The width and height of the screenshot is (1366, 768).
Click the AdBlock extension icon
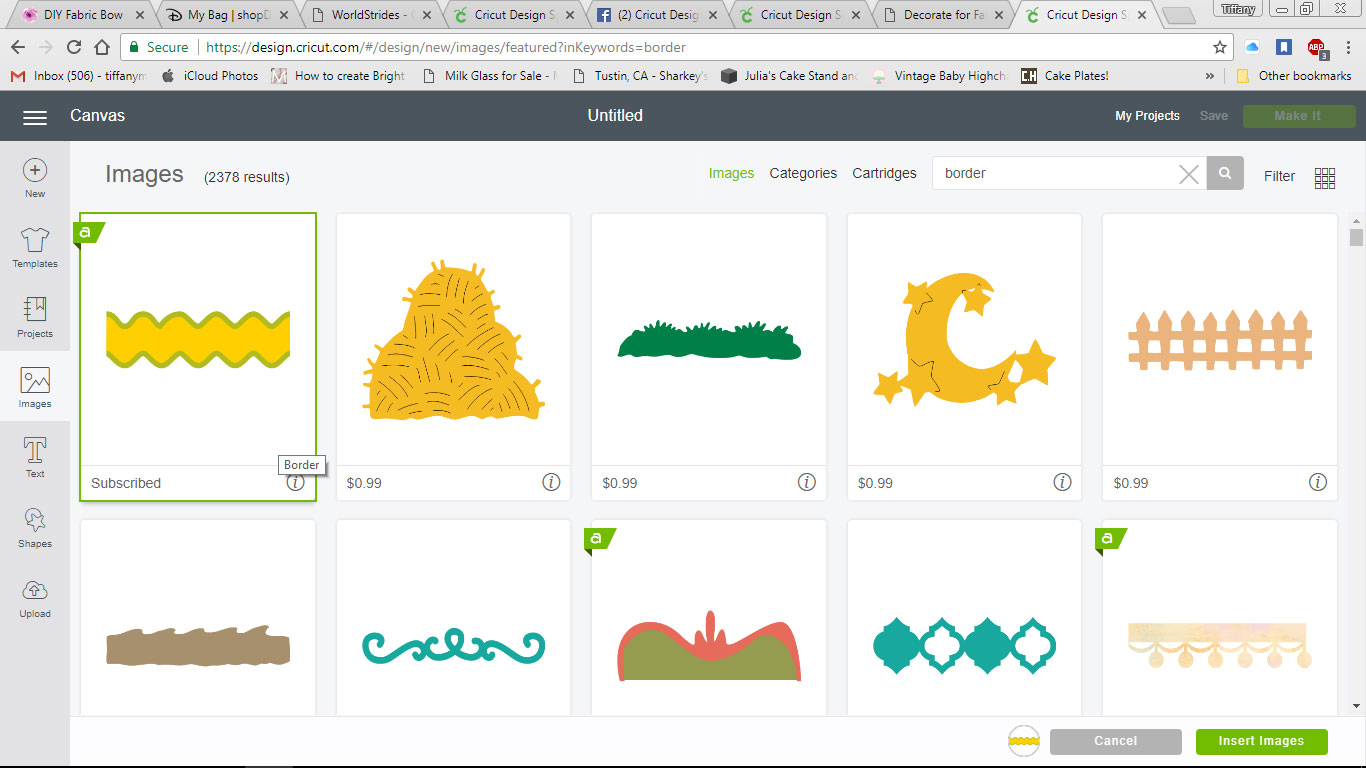pos(1316,47)
